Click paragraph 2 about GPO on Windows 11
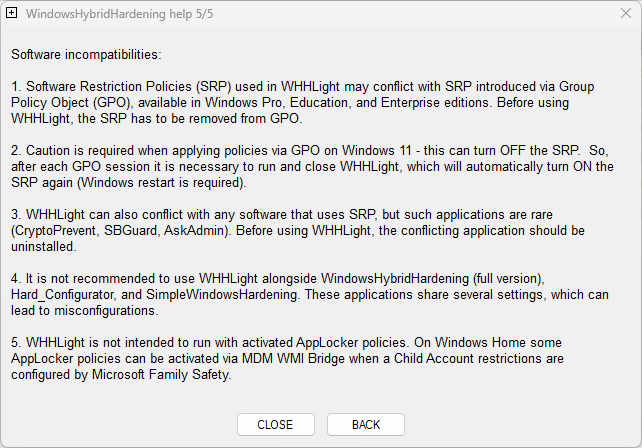This screenshot has width=642, height=448. (310, 166)
